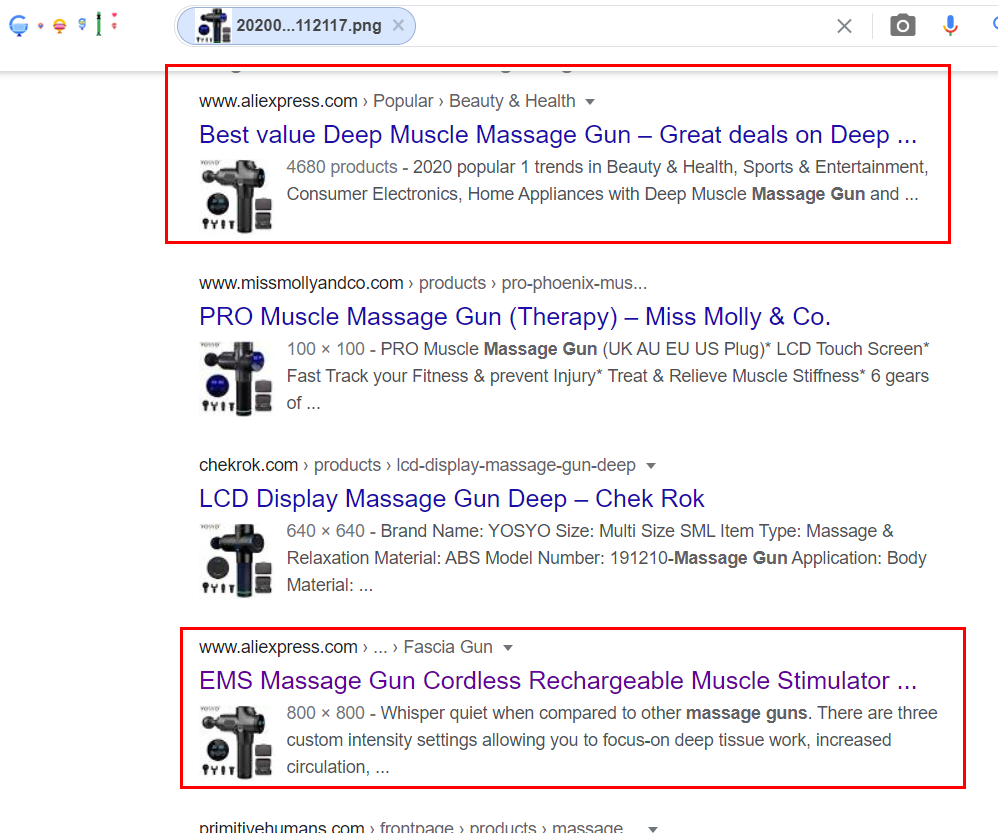Click the uploaded image chip thumbnail
Screen dimensions: 998x833
[x=213, y=26]
